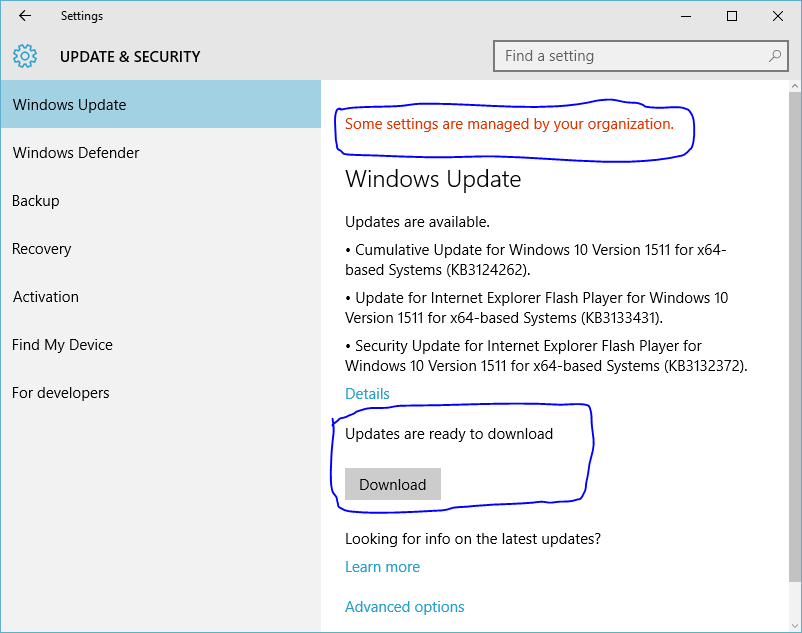Click Learn more about latest updates
The image size is (802, 633).
click(x=382, y=566)
